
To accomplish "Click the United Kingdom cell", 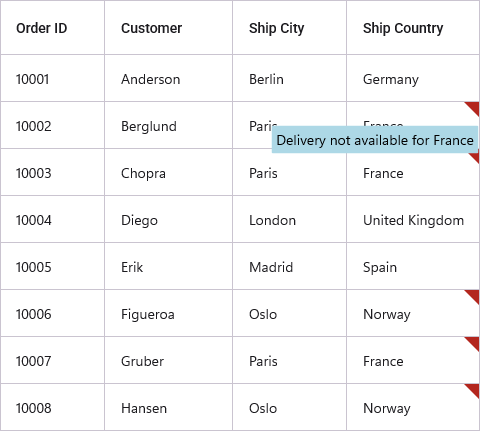I will point(413,219).
